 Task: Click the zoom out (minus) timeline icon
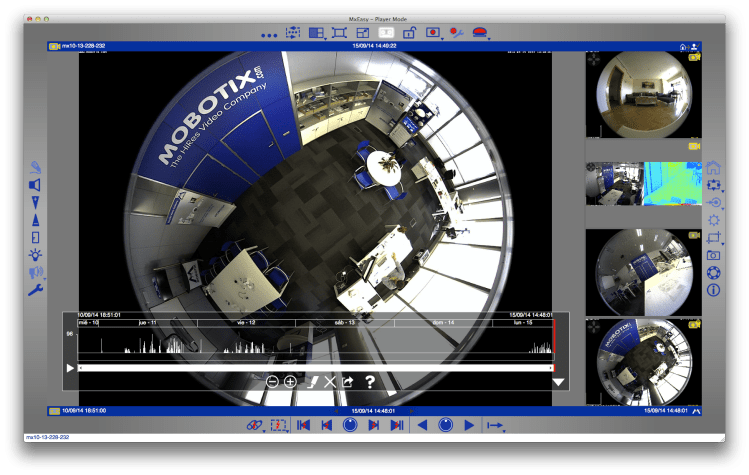point(272,382)
